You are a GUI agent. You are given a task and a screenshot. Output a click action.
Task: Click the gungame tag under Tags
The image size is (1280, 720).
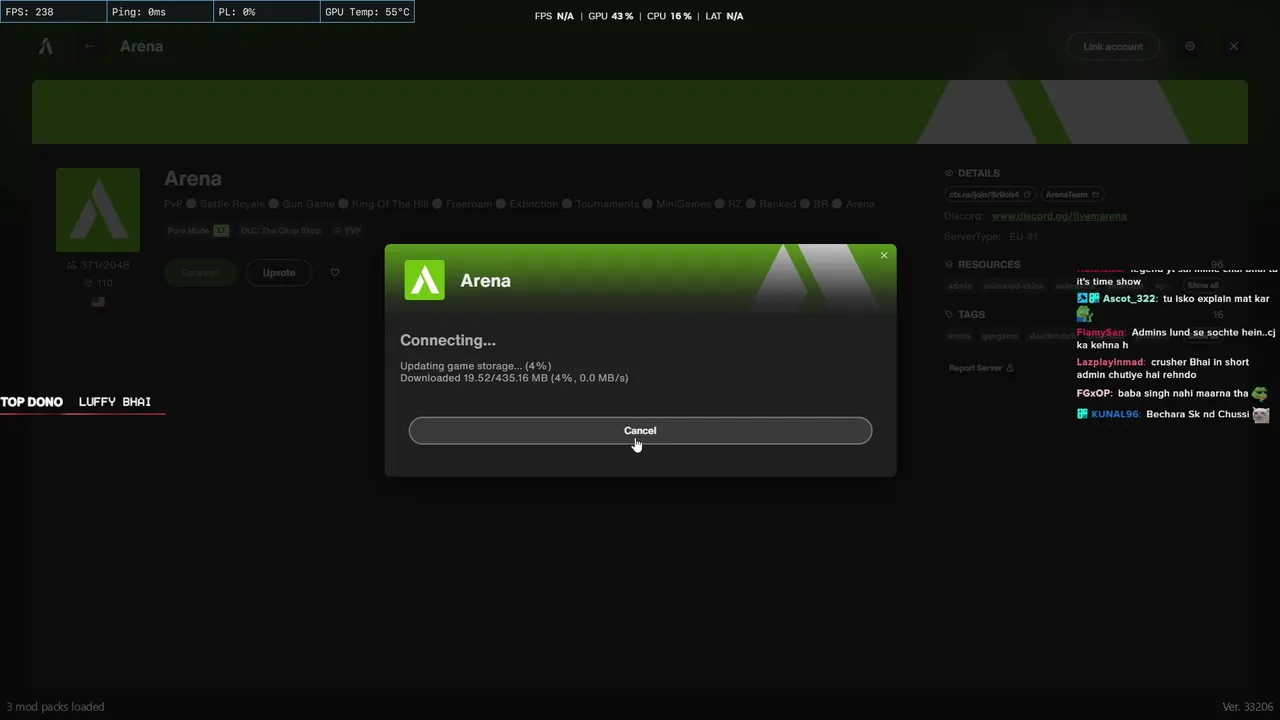pyautogui.click(x=999, y=336)
